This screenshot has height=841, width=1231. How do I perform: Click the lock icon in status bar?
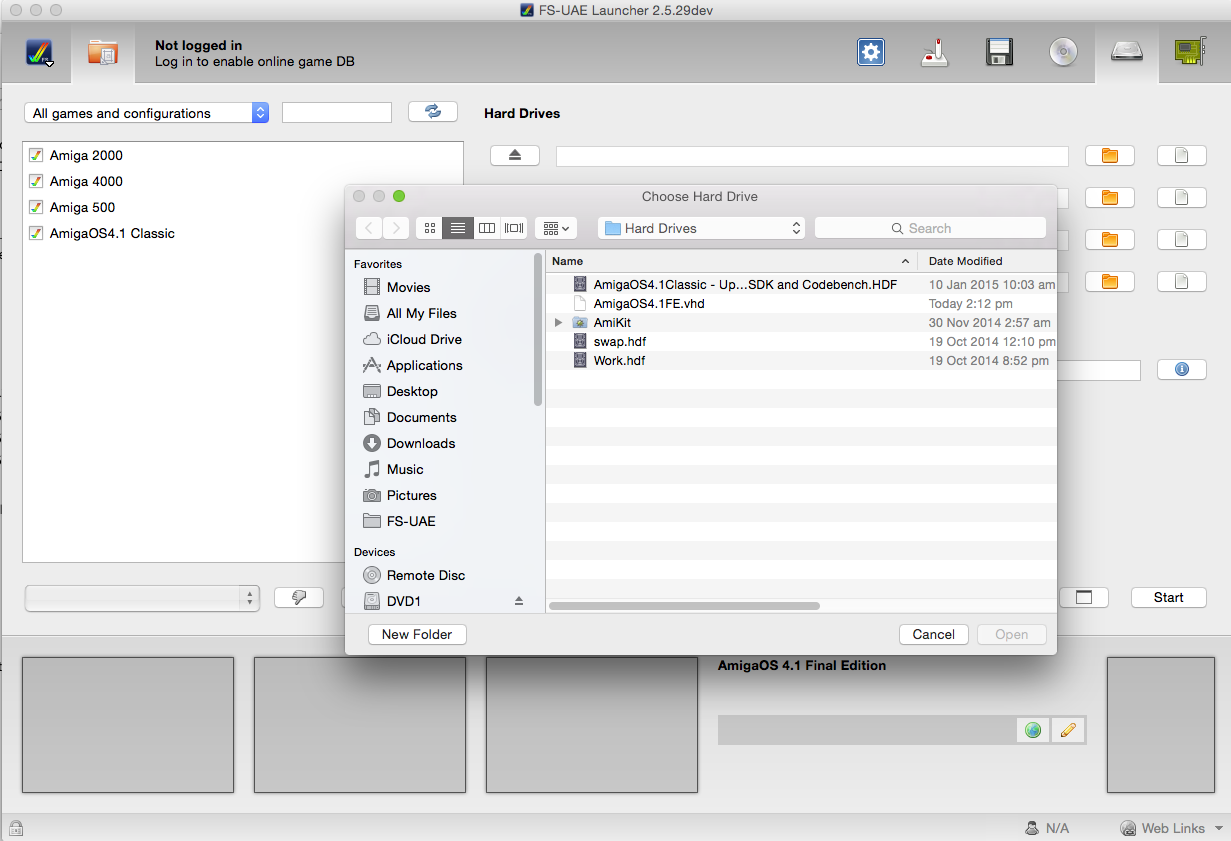click(16, 828)
